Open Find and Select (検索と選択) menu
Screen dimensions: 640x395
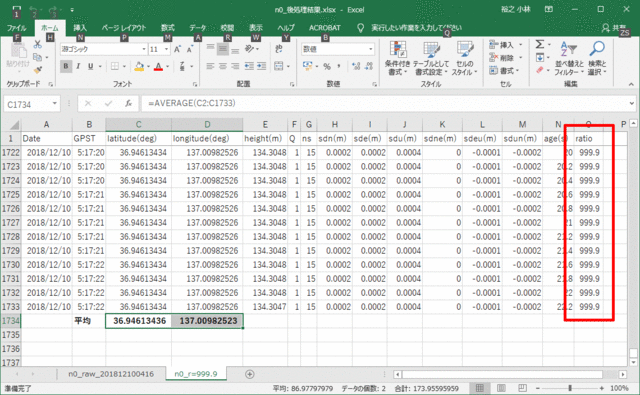pyautogui.click(x=597, y=58)
